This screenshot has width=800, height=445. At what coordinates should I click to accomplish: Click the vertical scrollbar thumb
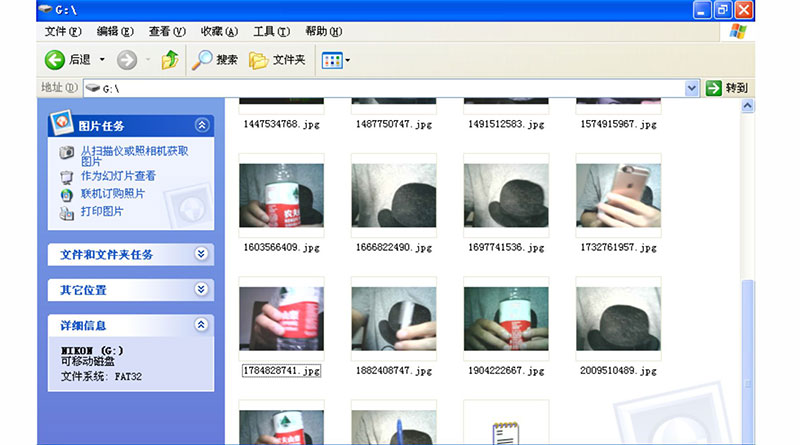[x=747, y=362]
